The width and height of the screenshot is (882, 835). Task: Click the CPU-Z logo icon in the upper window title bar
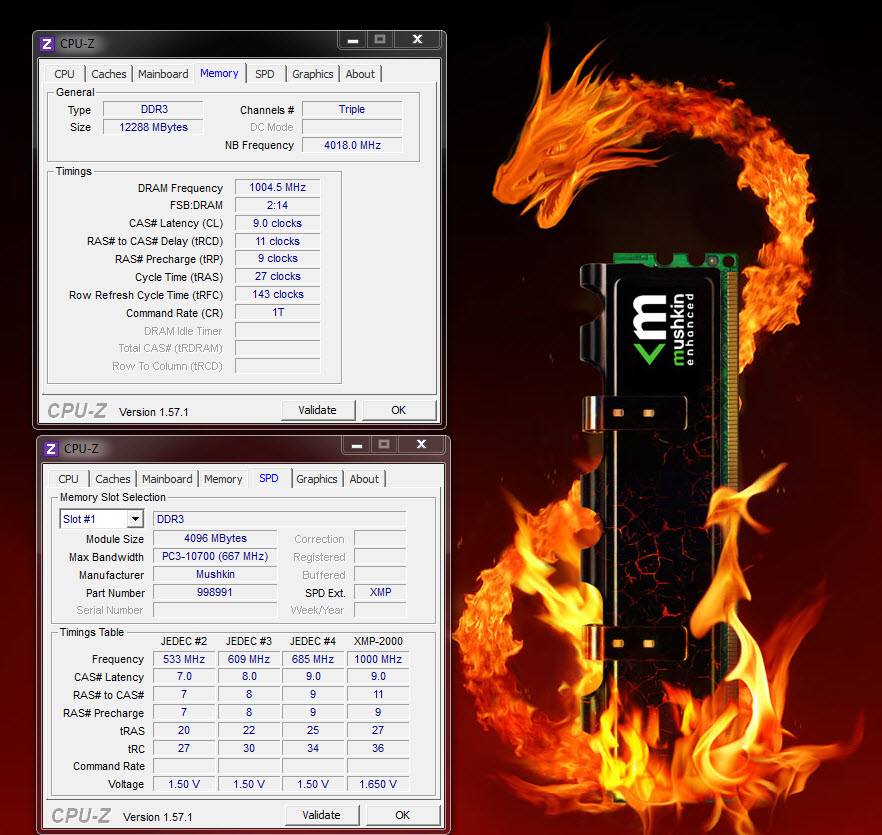tap(47, 44)
